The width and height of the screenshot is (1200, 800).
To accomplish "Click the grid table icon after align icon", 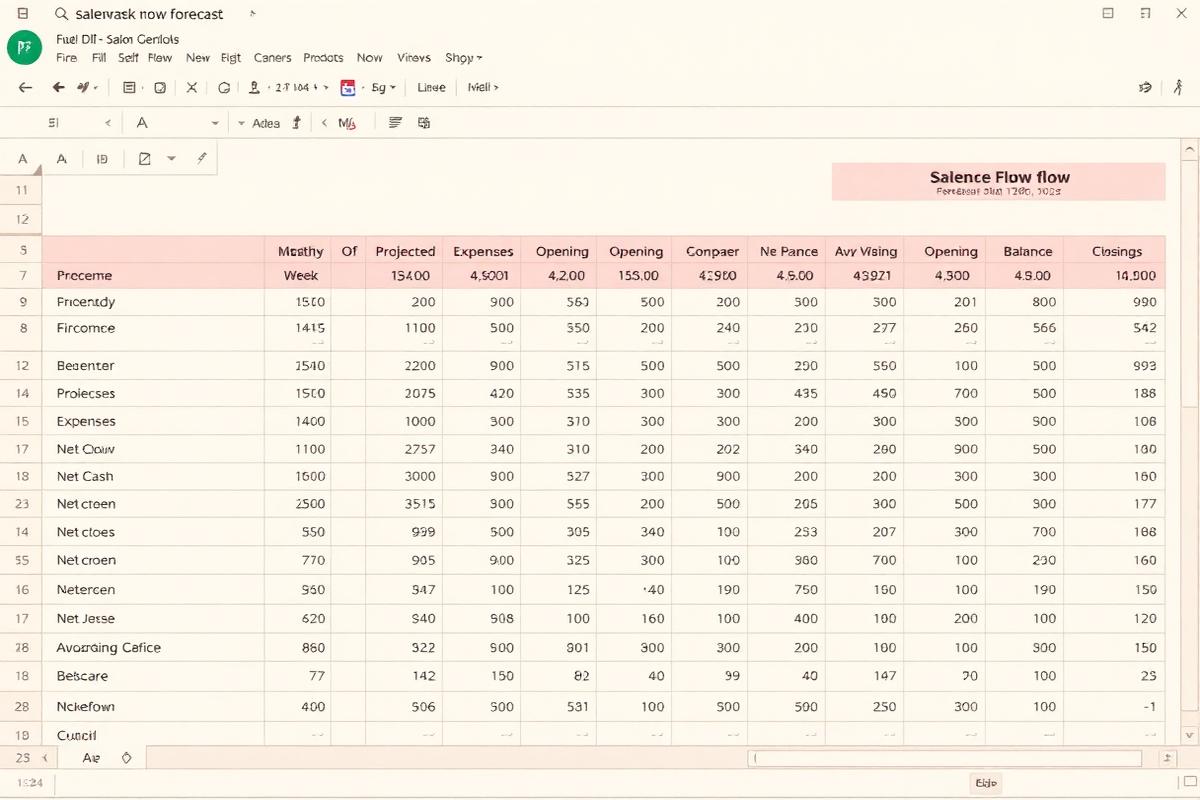I will click(424, 123).
